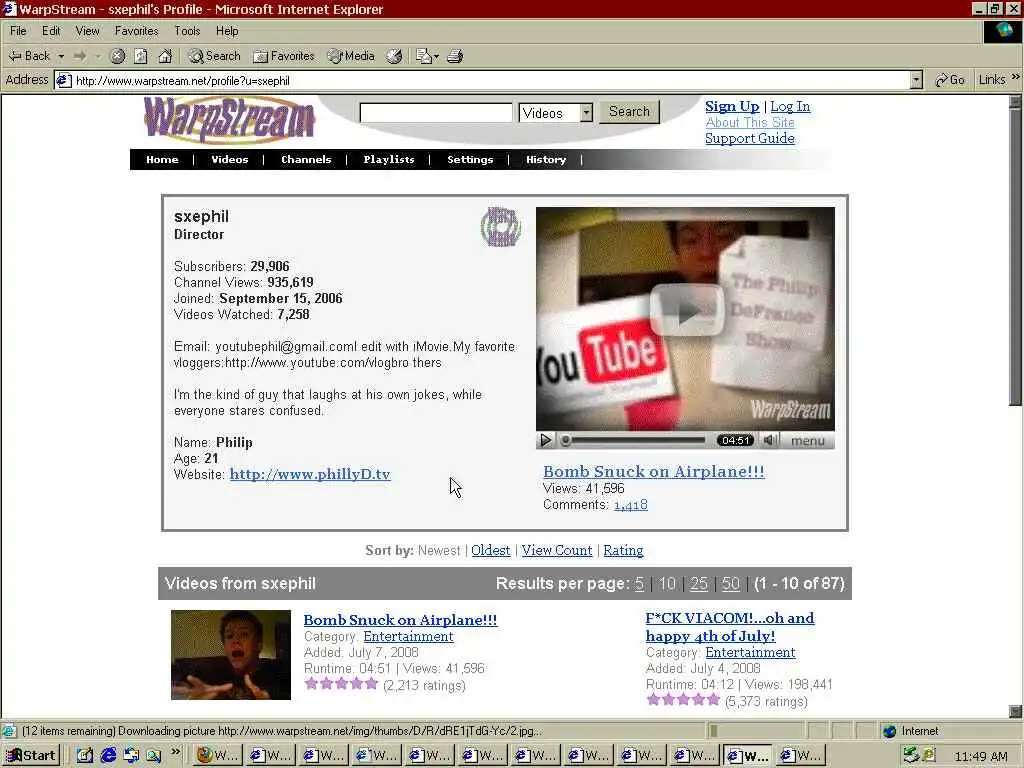This screenshot has height=768, width=1024.
Task: Open the Windows Start button
Action: point(31,756)
